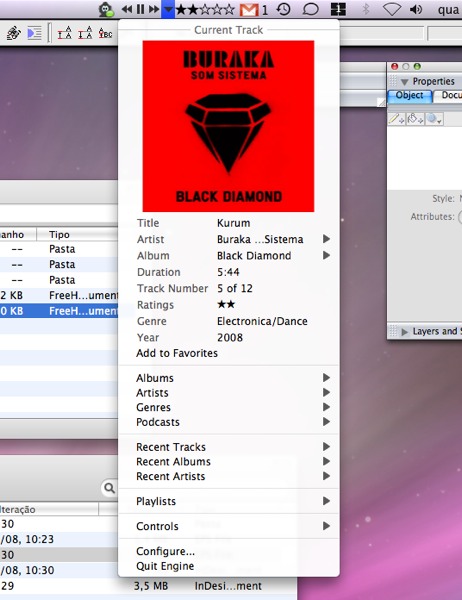
Task: Click globe dropdown icon in Properties panel
Action: (x=434, y=119)
